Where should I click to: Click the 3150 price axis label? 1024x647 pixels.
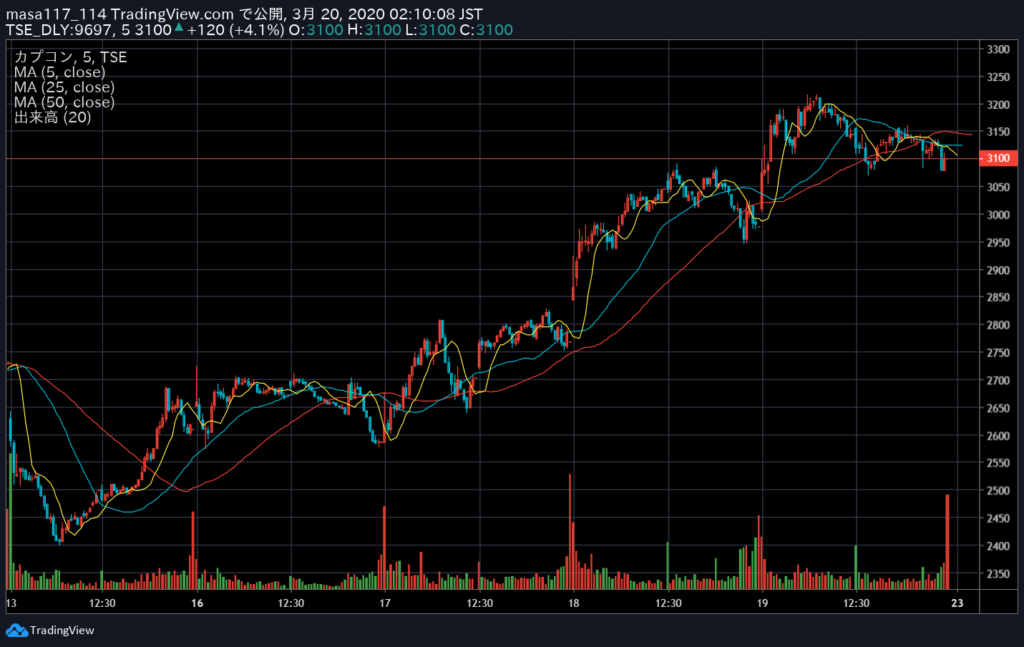(x=998, y=132)
